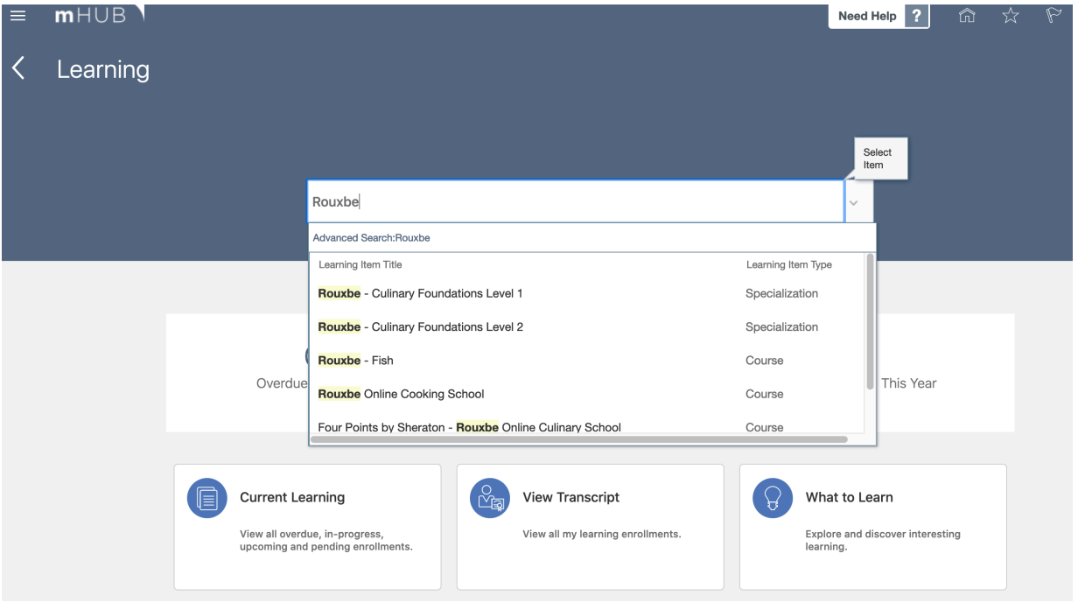Image resolution: width=1076 pixels, height=604 pixels.
Task: Click the This Year label
Action: 909,383
